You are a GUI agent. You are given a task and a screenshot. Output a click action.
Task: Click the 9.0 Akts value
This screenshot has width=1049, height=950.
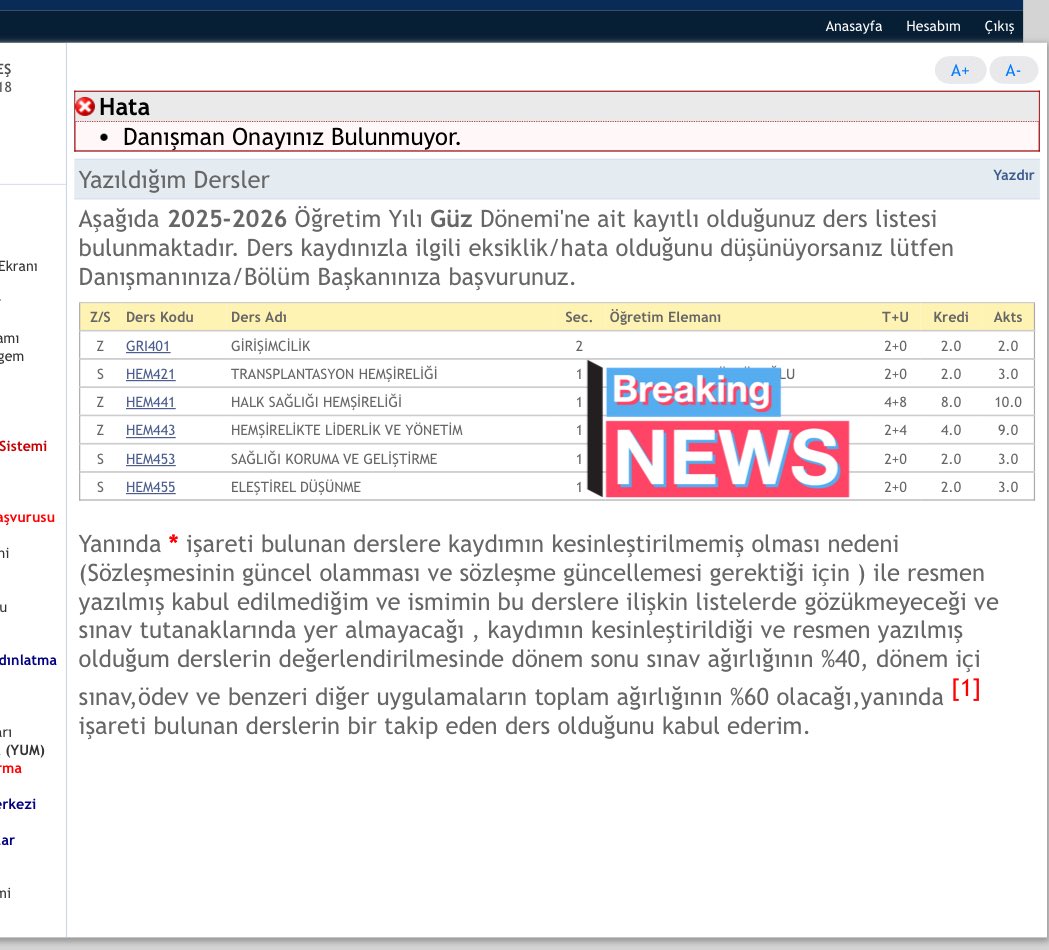[1008, 430]
